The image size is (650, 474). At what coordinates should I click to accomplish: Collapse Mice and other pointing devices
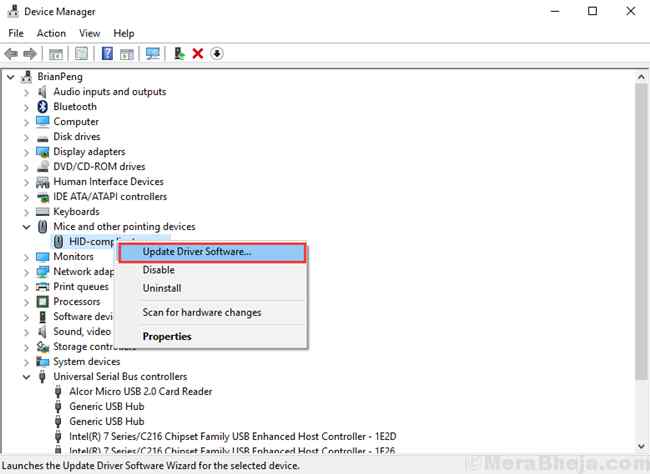click(x=27, y=227)
